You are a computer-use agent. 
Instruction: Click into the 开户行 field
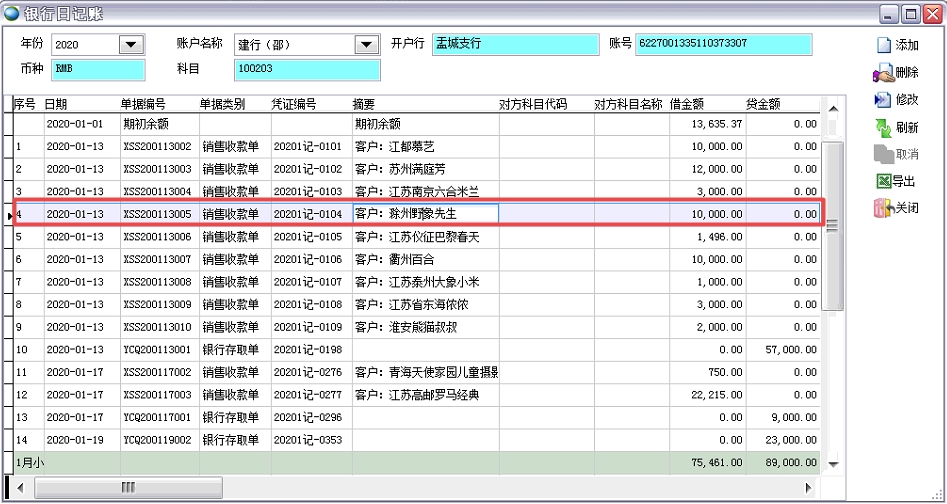click(x=515, y=44)
